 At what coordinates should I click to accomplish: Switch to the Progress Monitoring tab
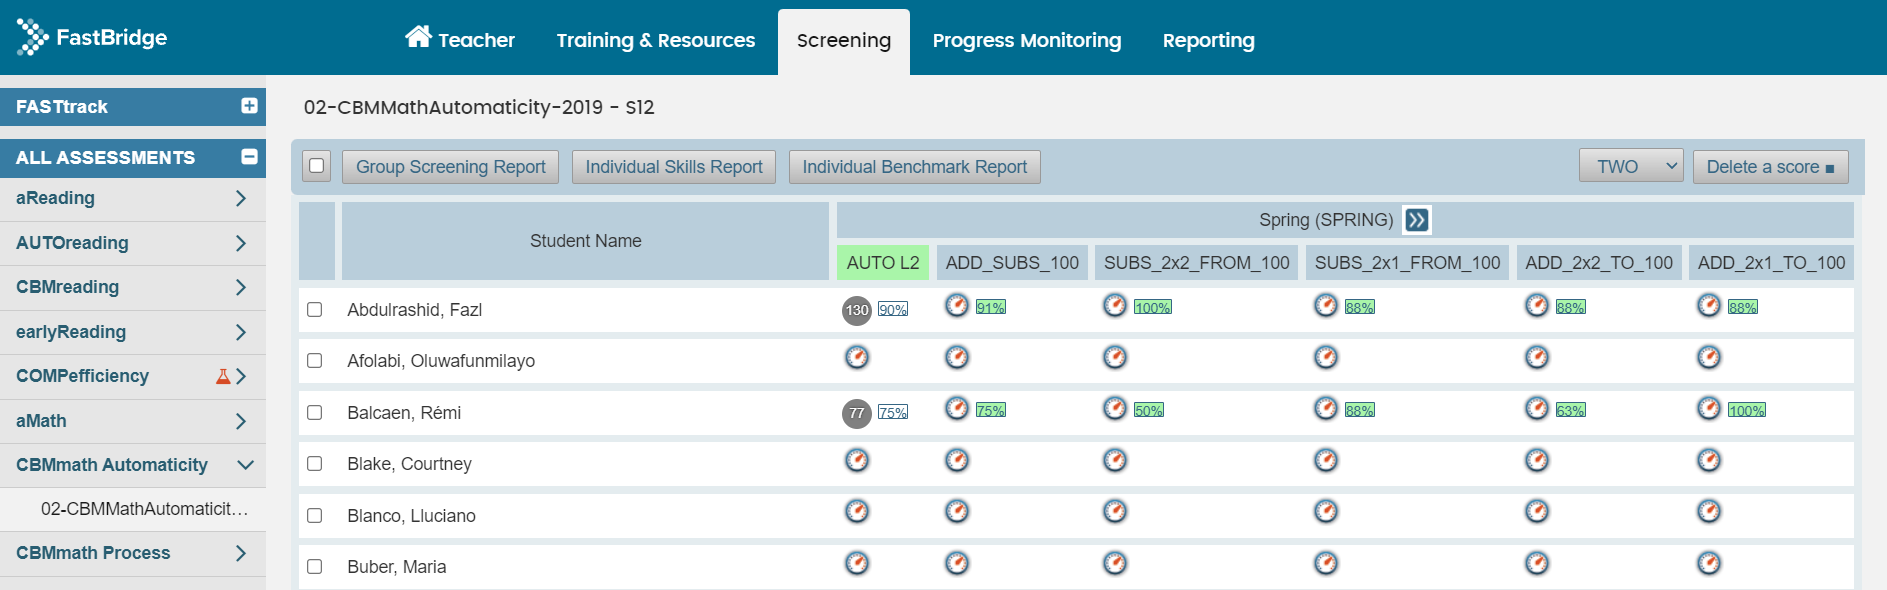1026,41
